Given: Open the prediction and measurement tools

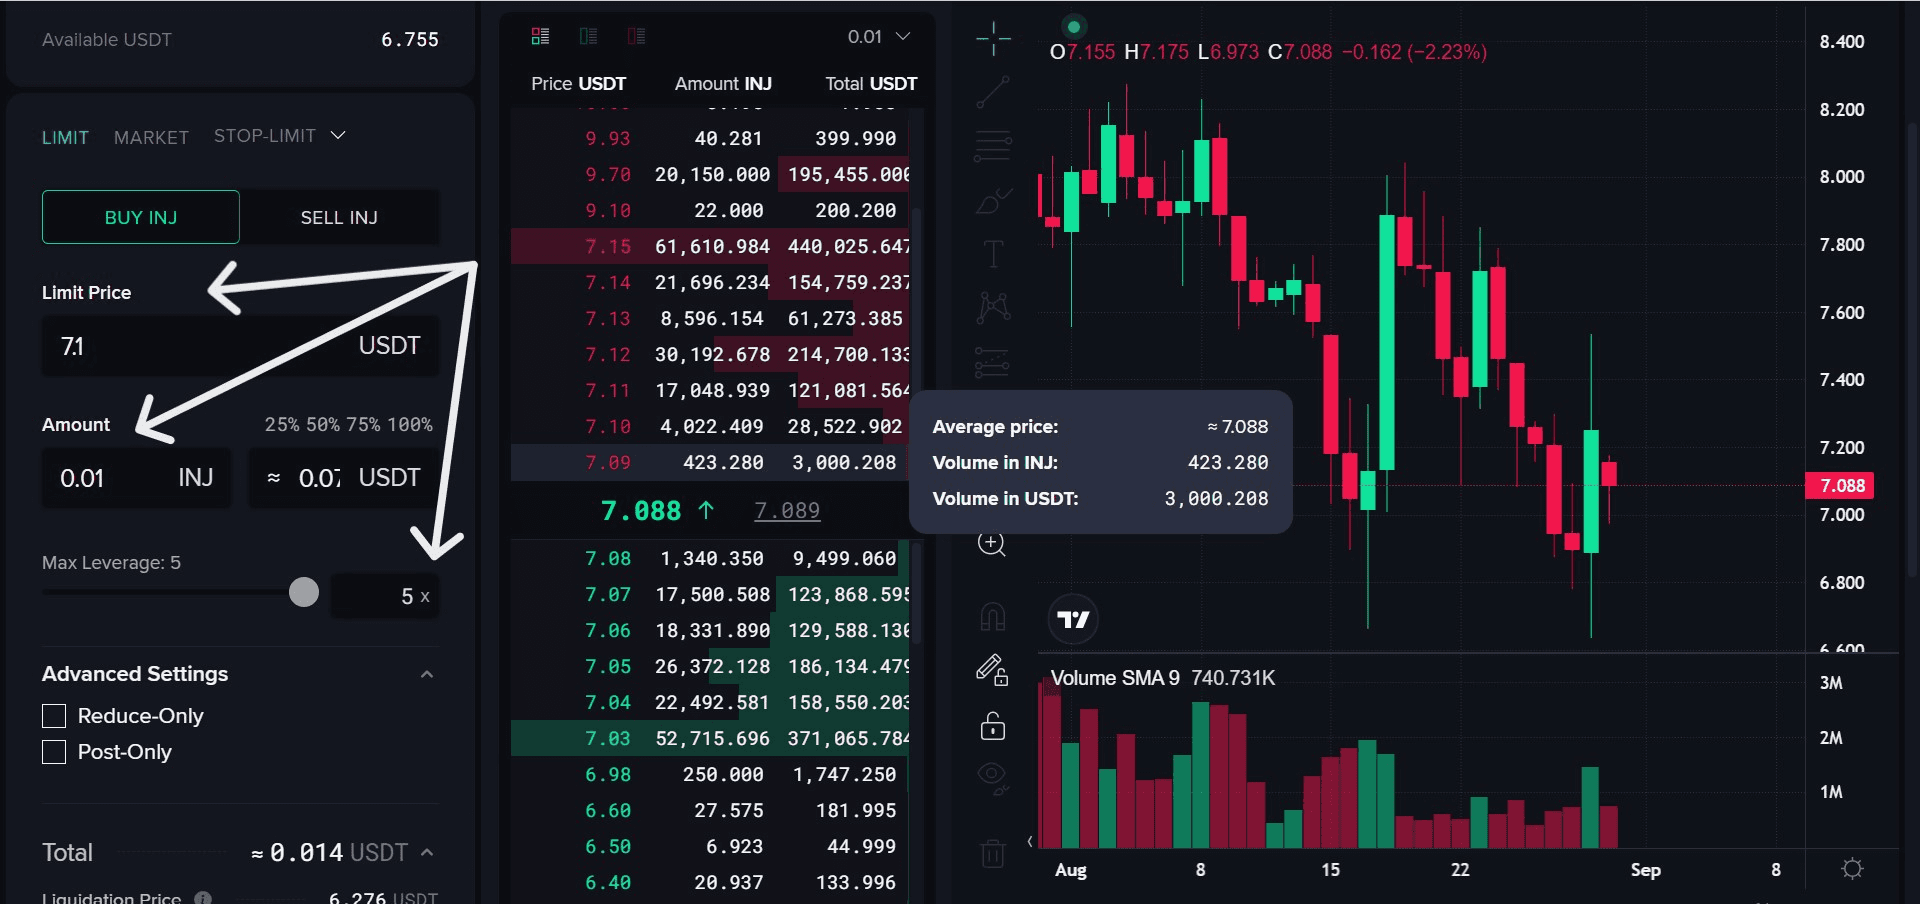Looking at the screenshot, I should tap(993, 361).
